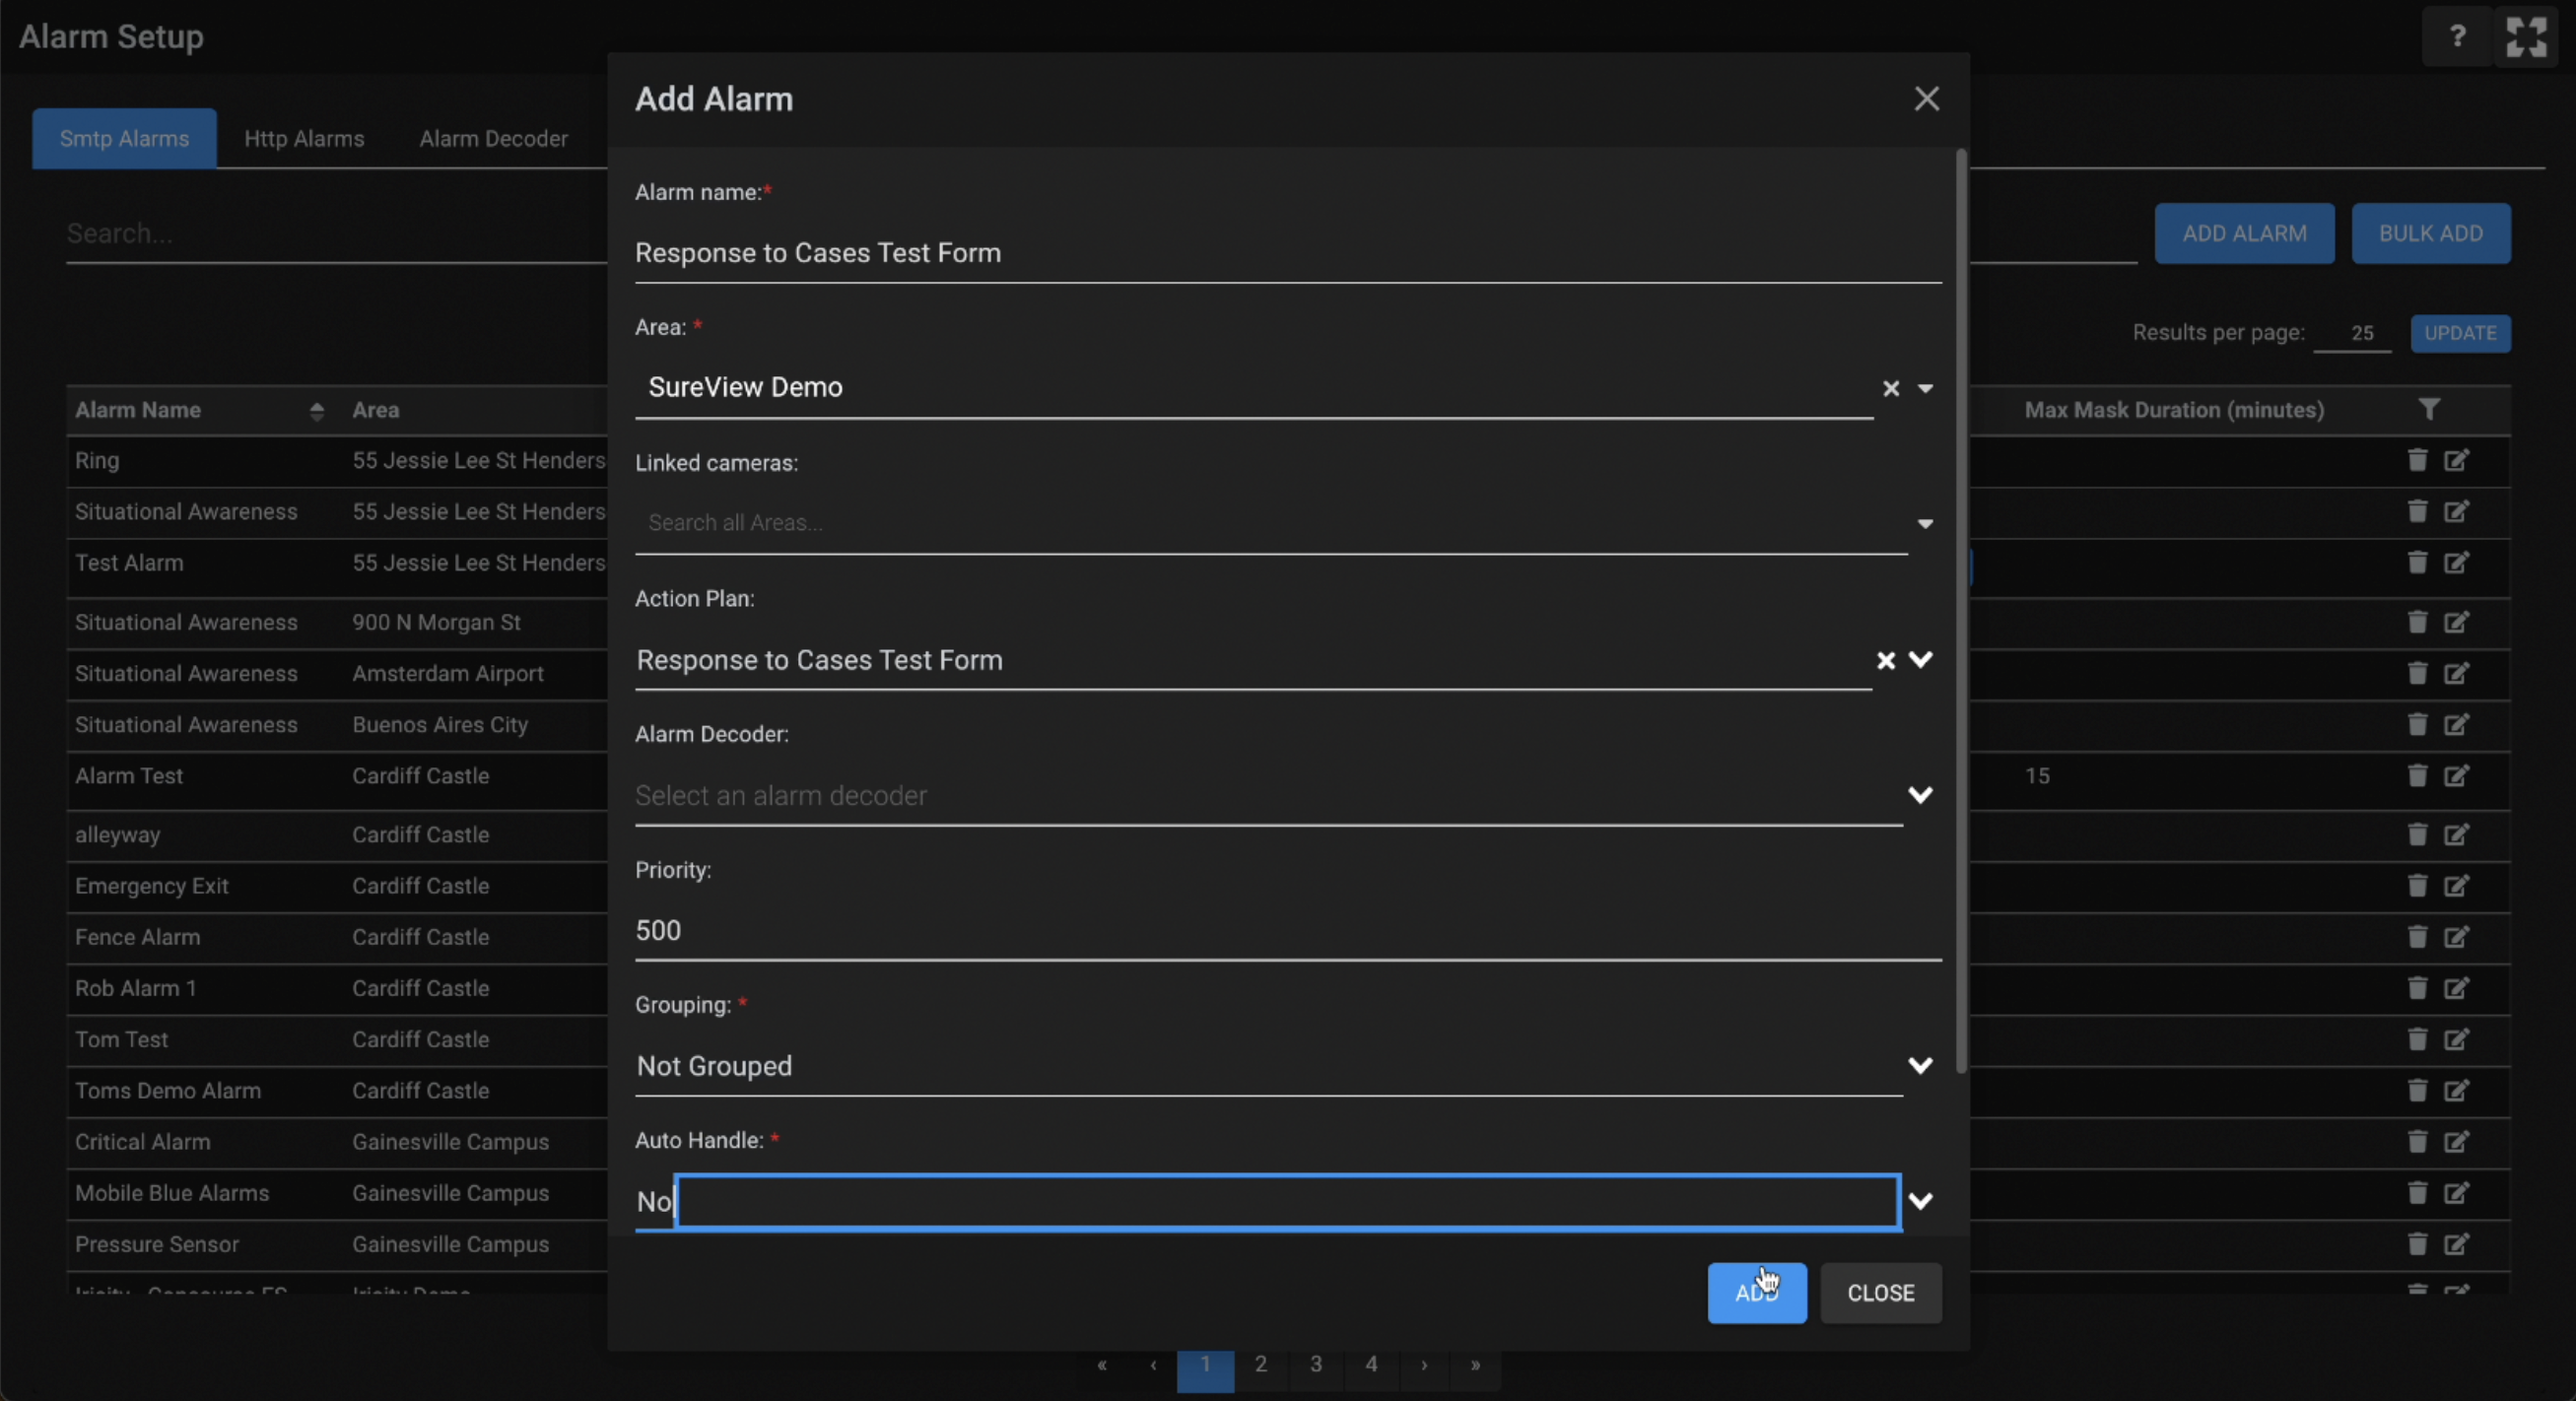The height and width of the screenshot is (1401, 2576).
Task: Switch to the Smtp Alarms tab
Action: click(x=124, y=138)
